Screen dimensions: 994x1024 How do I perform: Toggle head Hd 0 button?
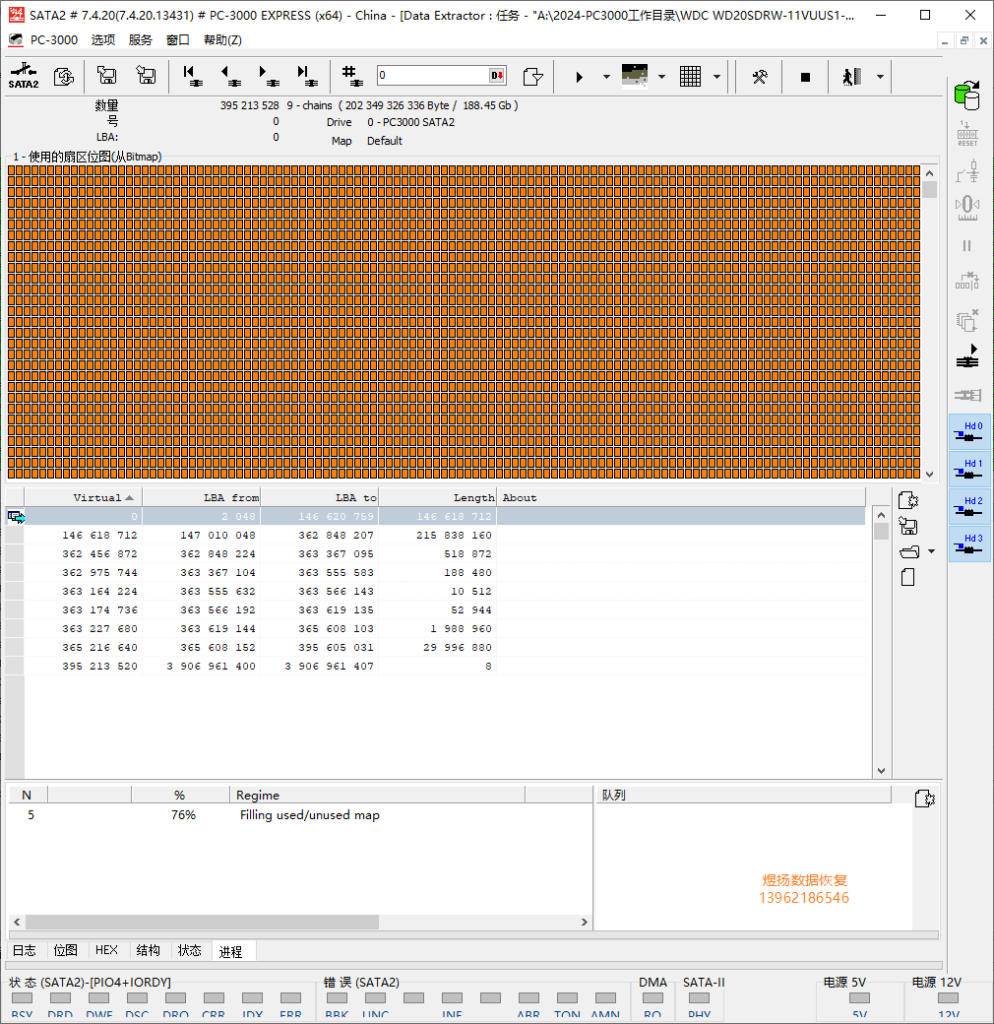pos(969,432)
